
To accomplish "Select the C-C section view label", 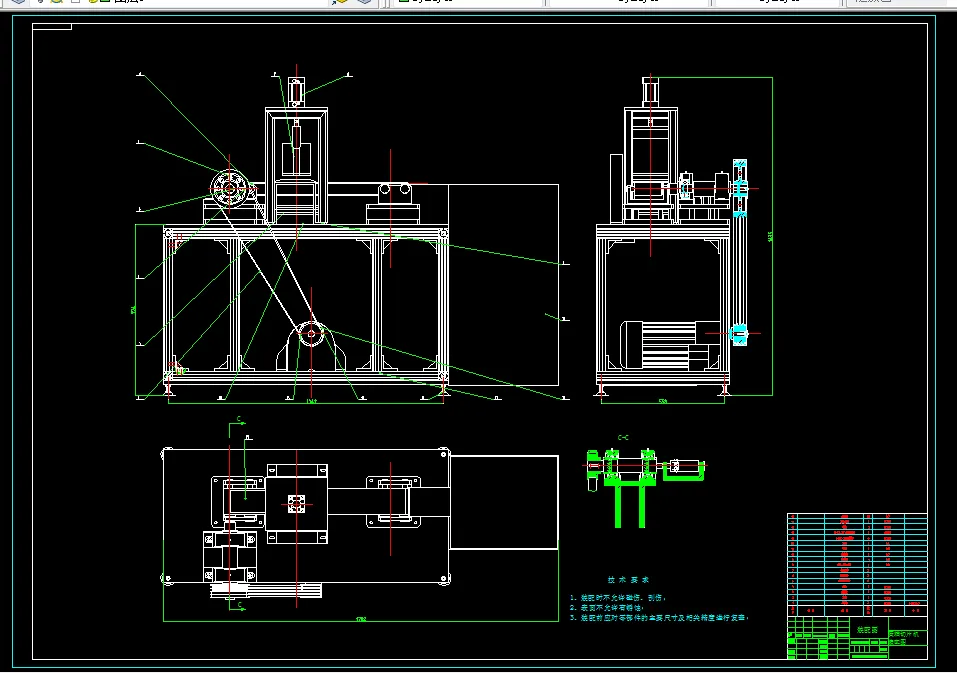I will tap(623, 437).
